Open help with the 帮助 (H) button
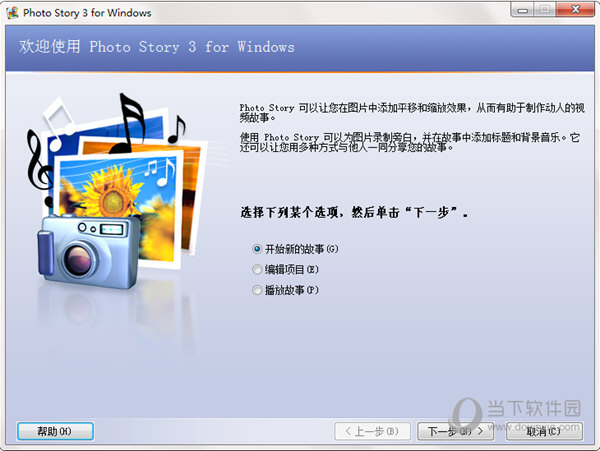 pyautogui.click(x=55, y=431)
